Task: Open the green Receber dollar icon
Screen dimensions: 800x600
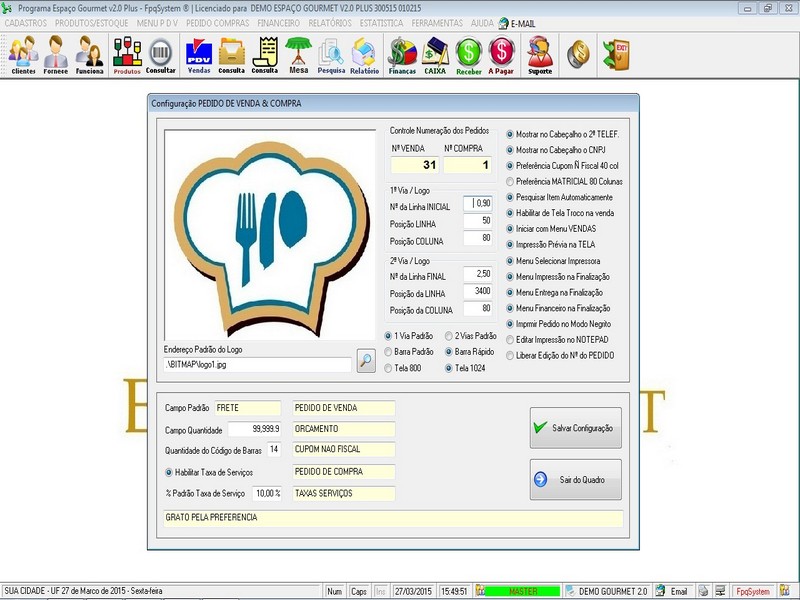Action: tap(468, 55)
